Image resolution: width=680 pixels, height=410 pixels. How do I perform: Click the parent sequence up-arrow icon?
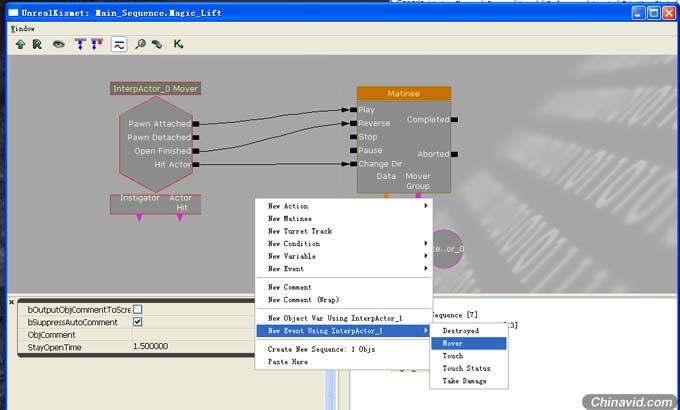click(20, 44)
